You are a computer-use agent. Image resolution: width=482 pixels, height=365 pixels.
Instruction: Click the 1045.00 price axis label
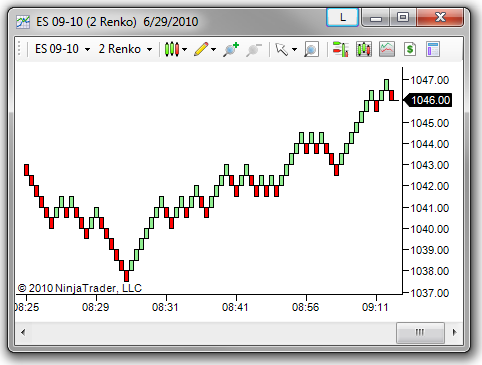click(x=430, y=123)
